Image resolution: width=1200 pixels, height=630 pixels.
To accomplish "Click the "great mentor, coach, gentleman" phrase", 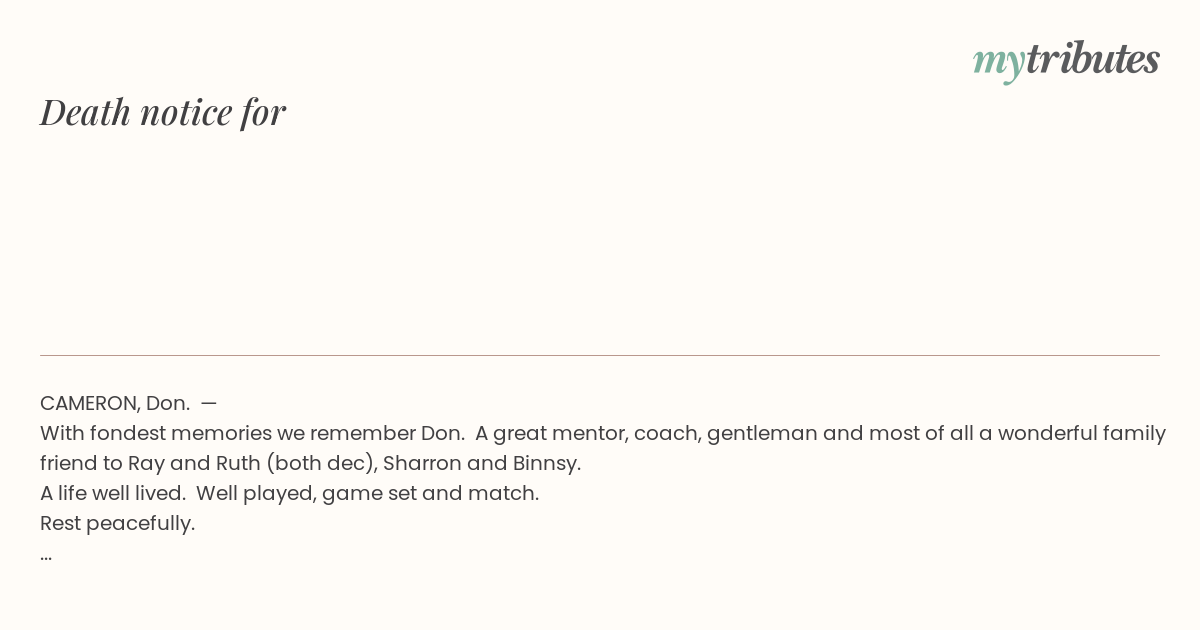I will tap(656, 433).
